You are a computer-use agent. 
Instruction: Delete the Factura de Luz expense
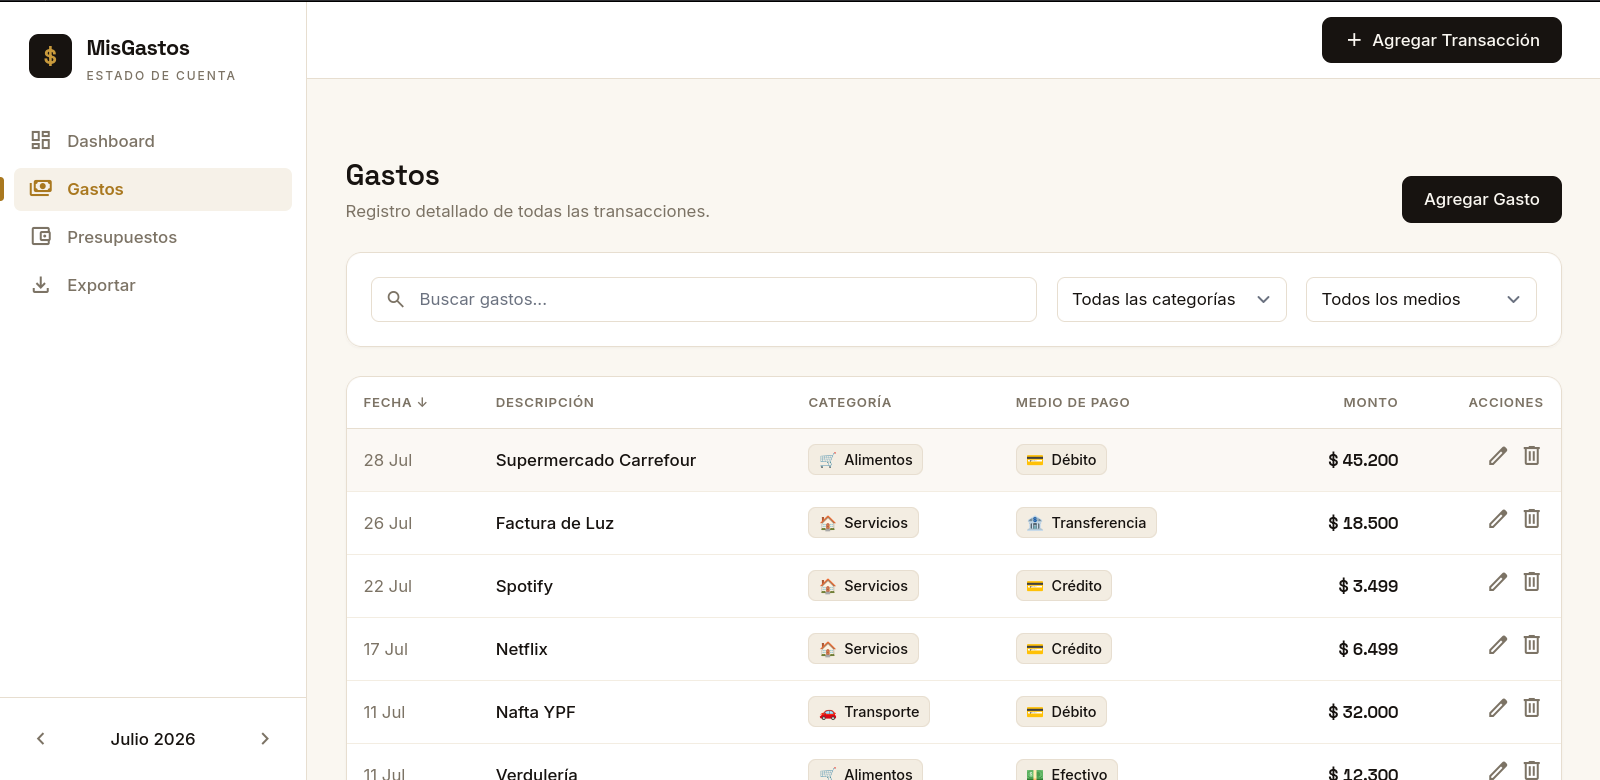click(x=1532, y=519)
